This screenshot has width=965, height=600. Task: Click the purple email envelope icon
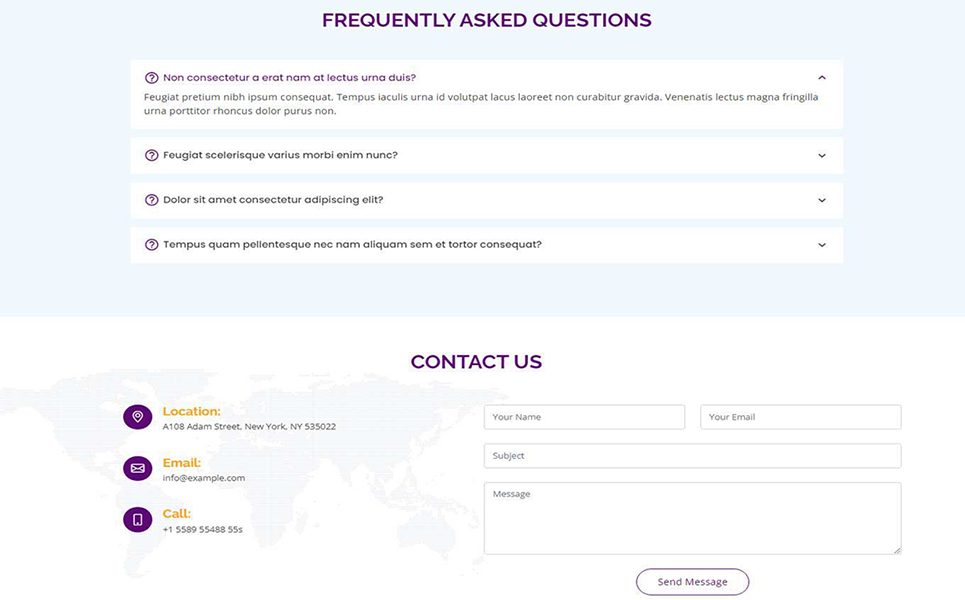pyautogui.click(x=138, y=468)
